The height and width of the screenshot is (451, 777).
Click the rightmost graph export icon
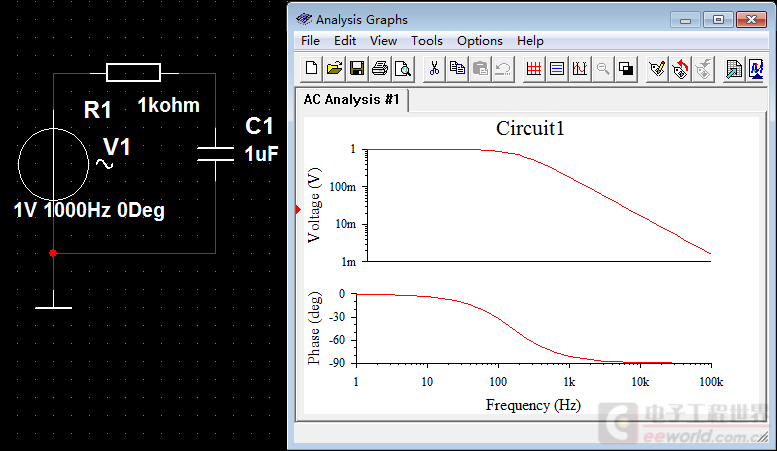point(756,68)
